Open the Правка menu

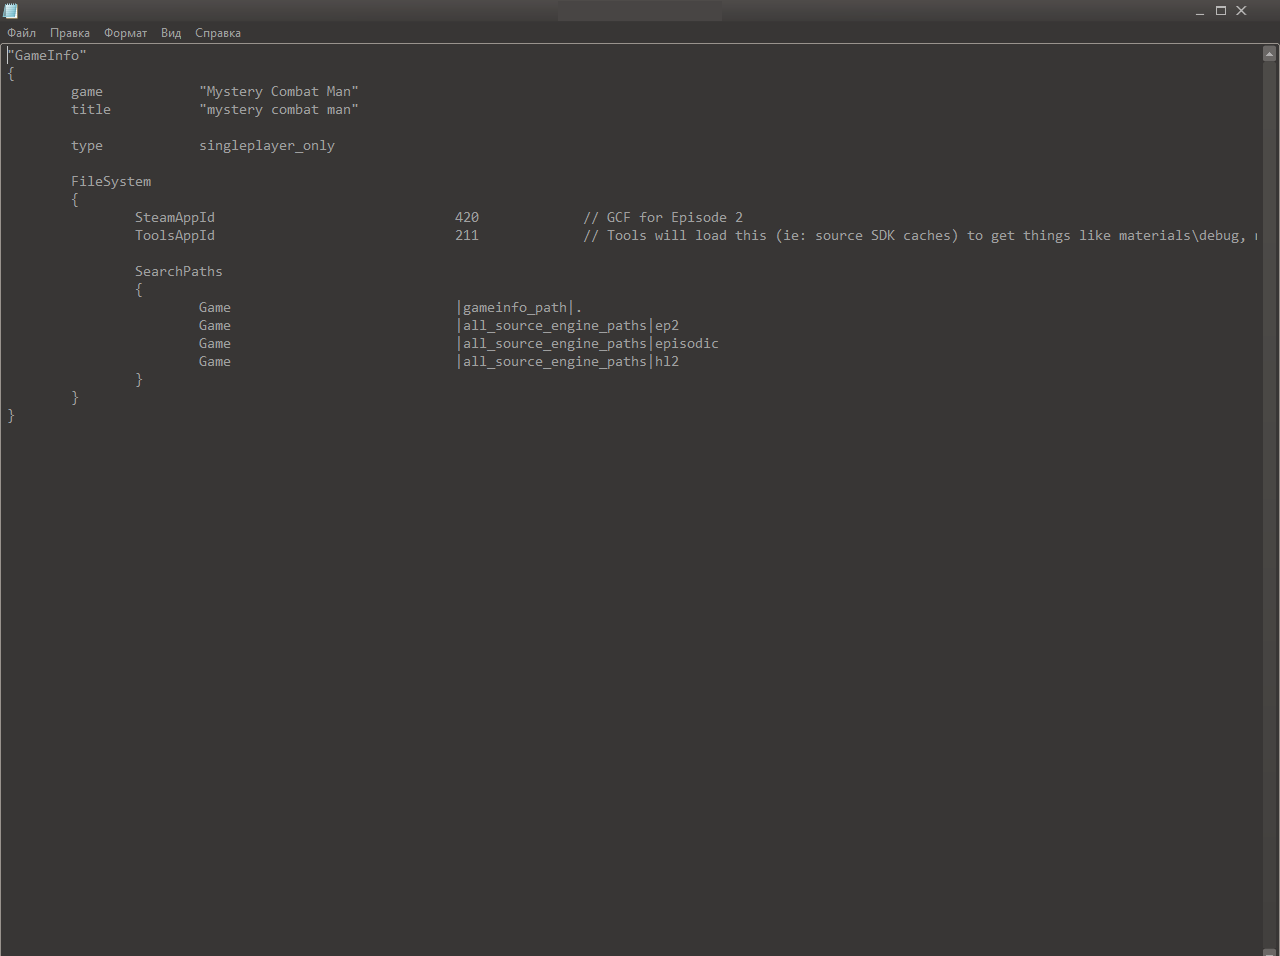coord(70,33)
